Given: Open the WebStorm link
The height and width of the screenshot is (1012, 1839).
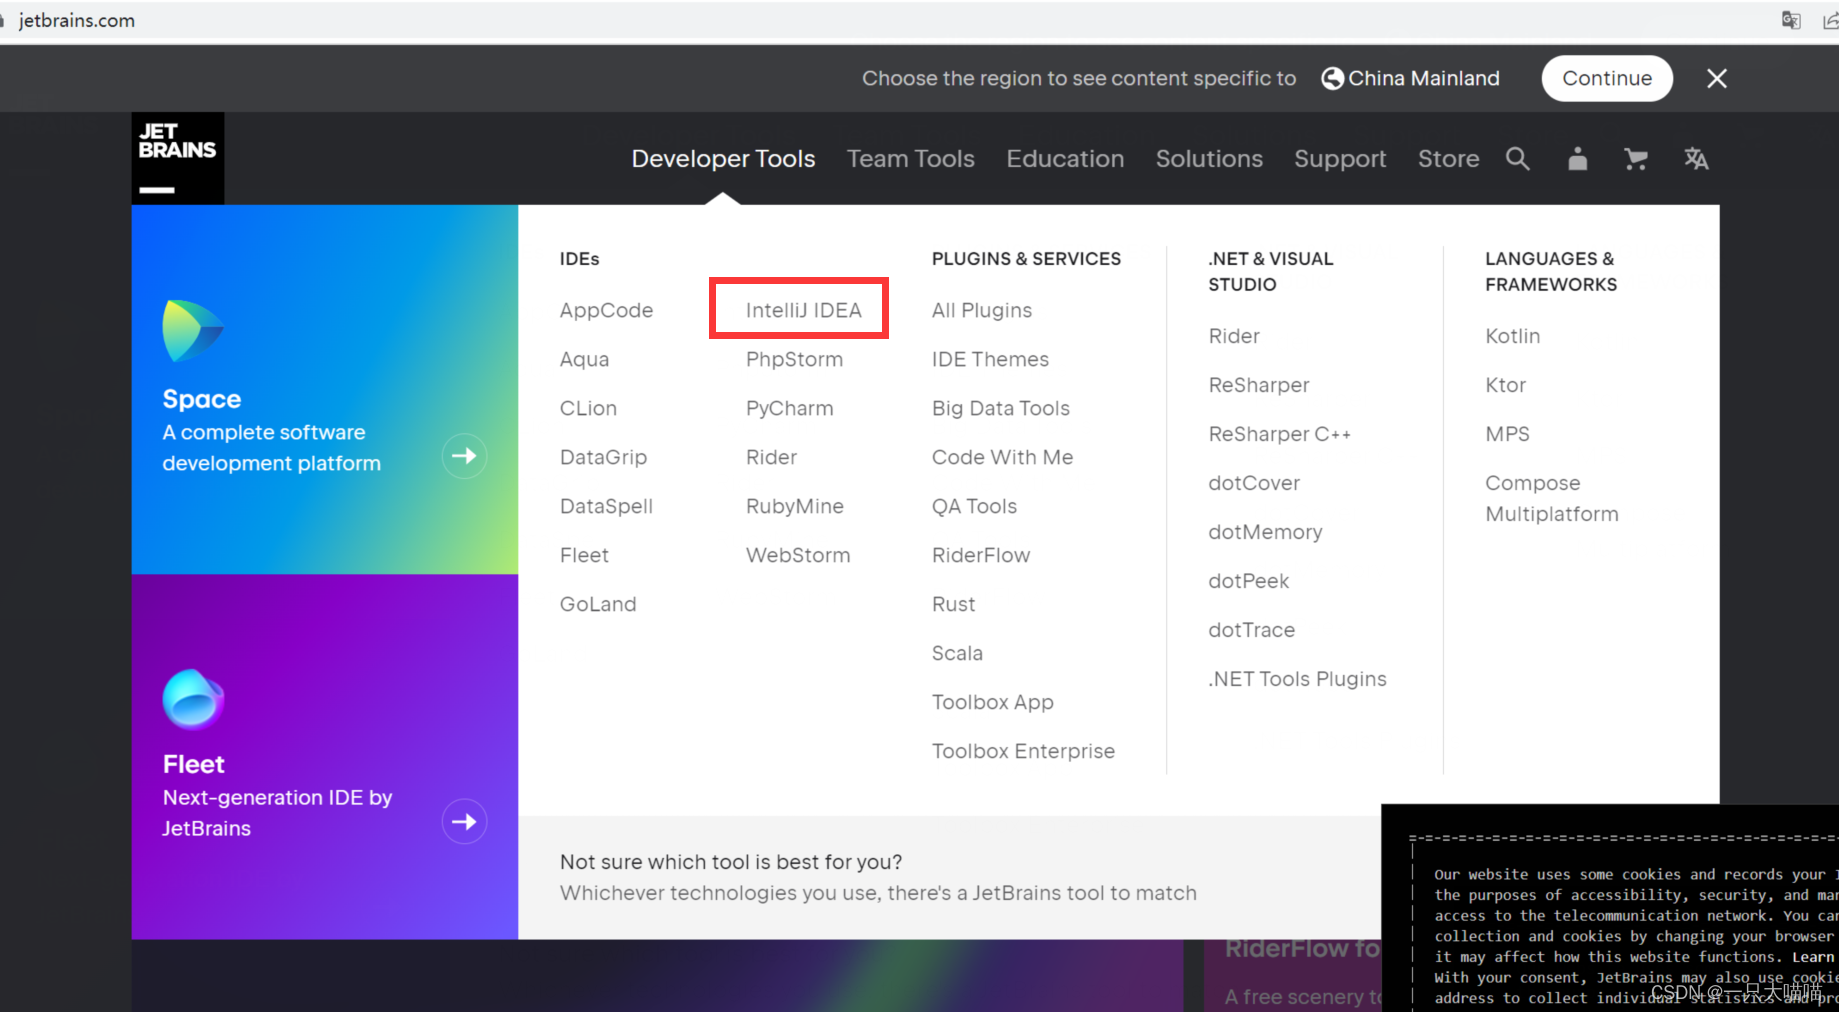Looking at the screenshot, I should click(798, 555).
